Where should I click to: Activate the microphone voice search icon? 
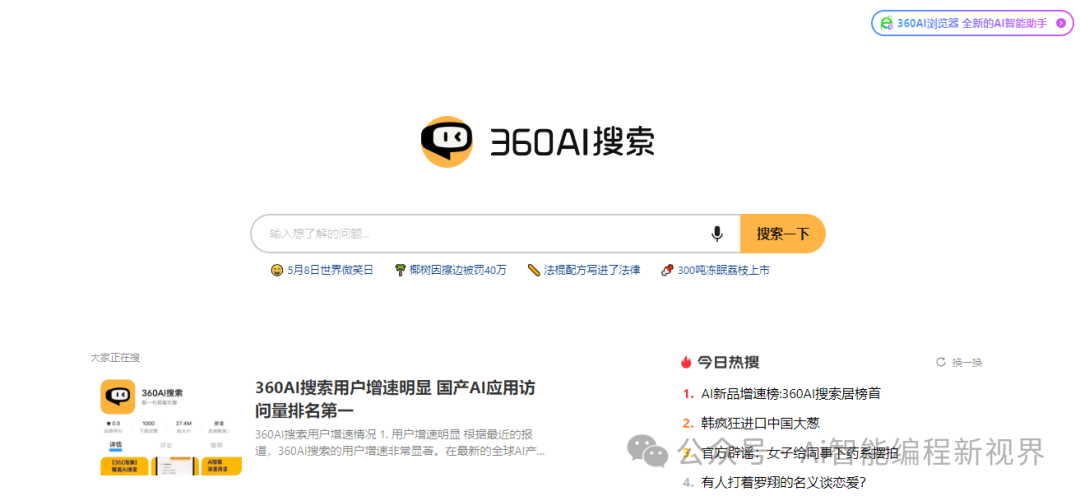(717, 234)
